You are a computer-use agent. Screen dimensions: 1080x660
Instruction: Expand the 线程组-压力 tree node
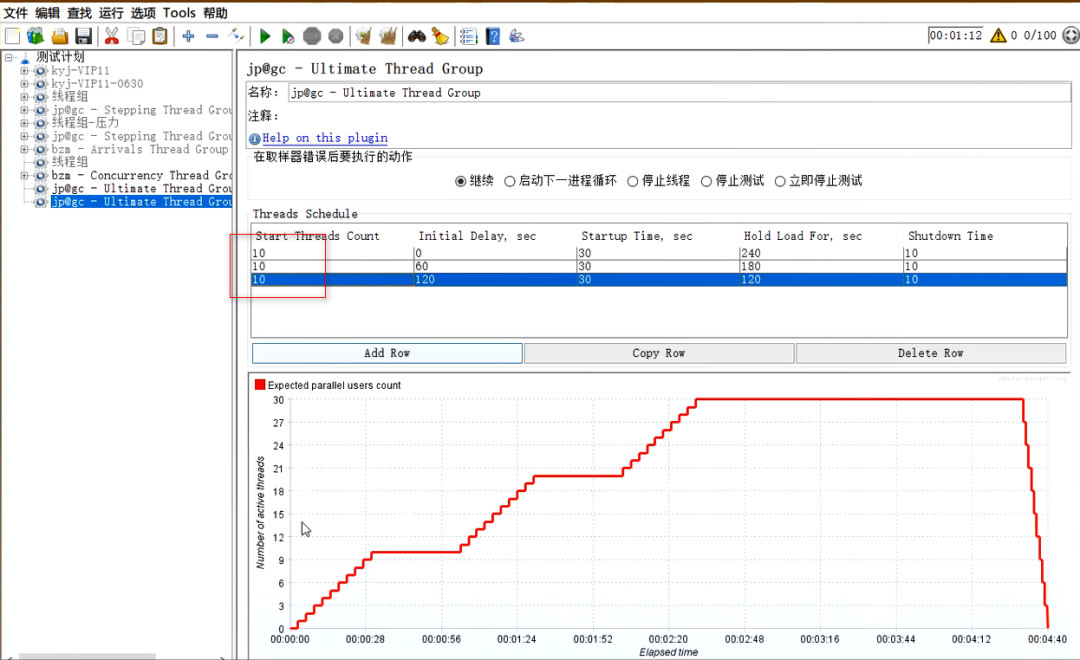[24, 123]
